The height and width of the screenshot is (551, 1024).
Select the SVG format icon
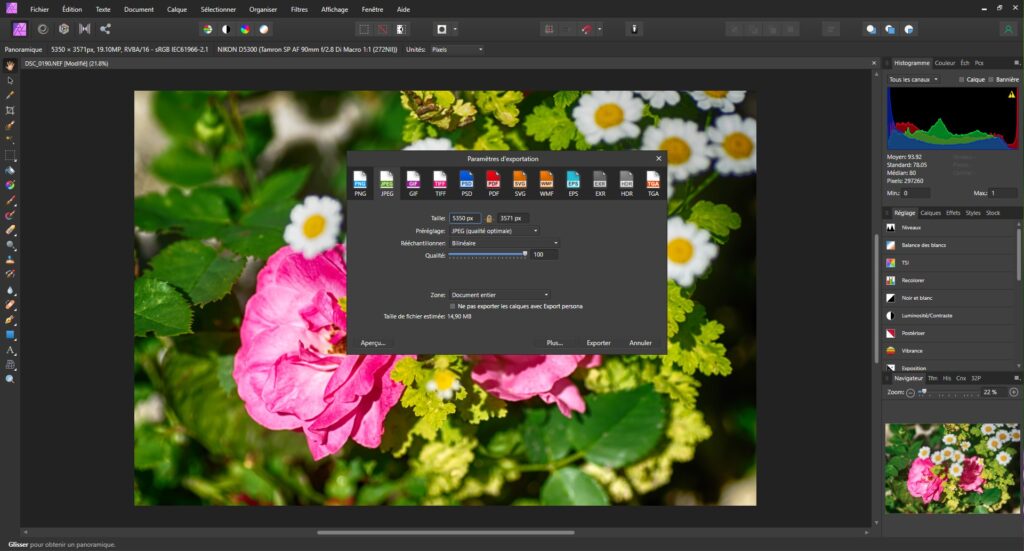pyautogui.click(x=520, y=182)
